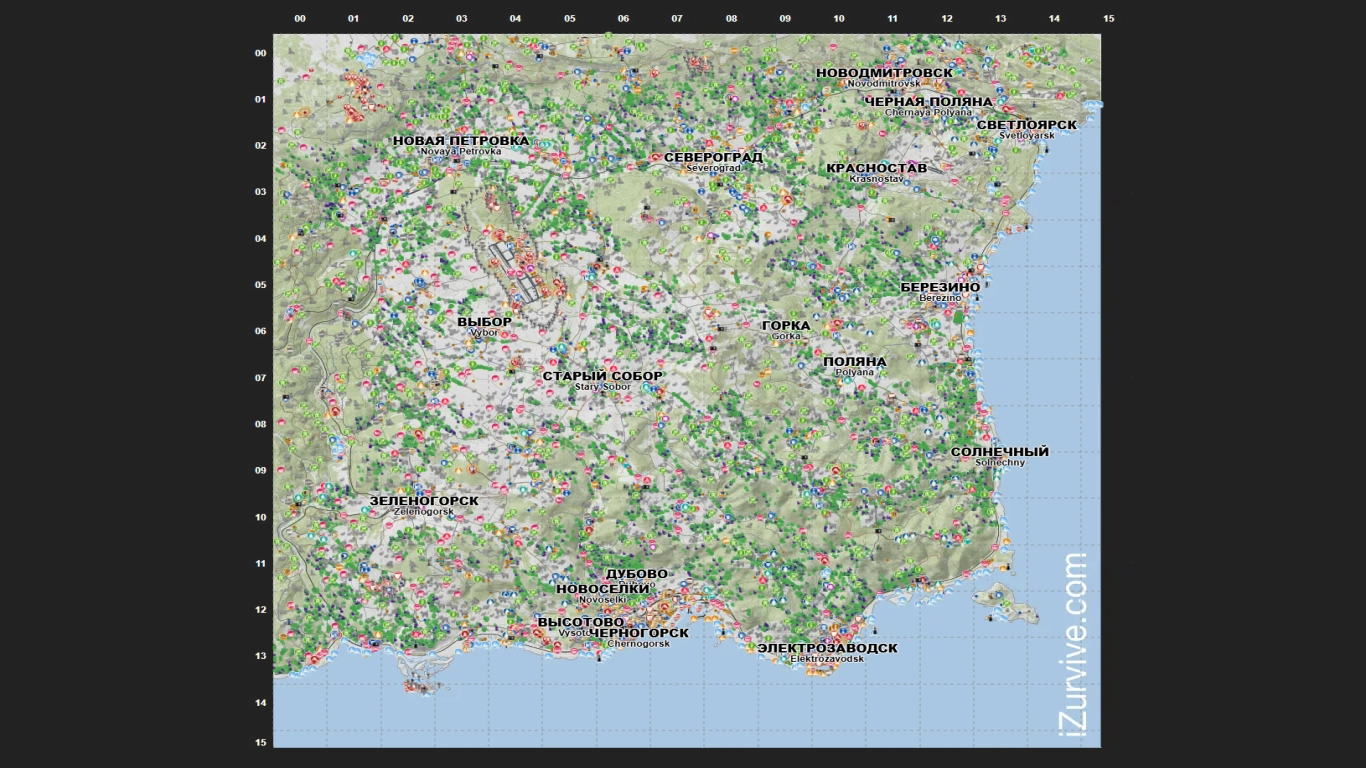Click the Latin 'Svetloyarsk' subtitle
This screenshot has height=768, width=1366.
coord(1027,135)
